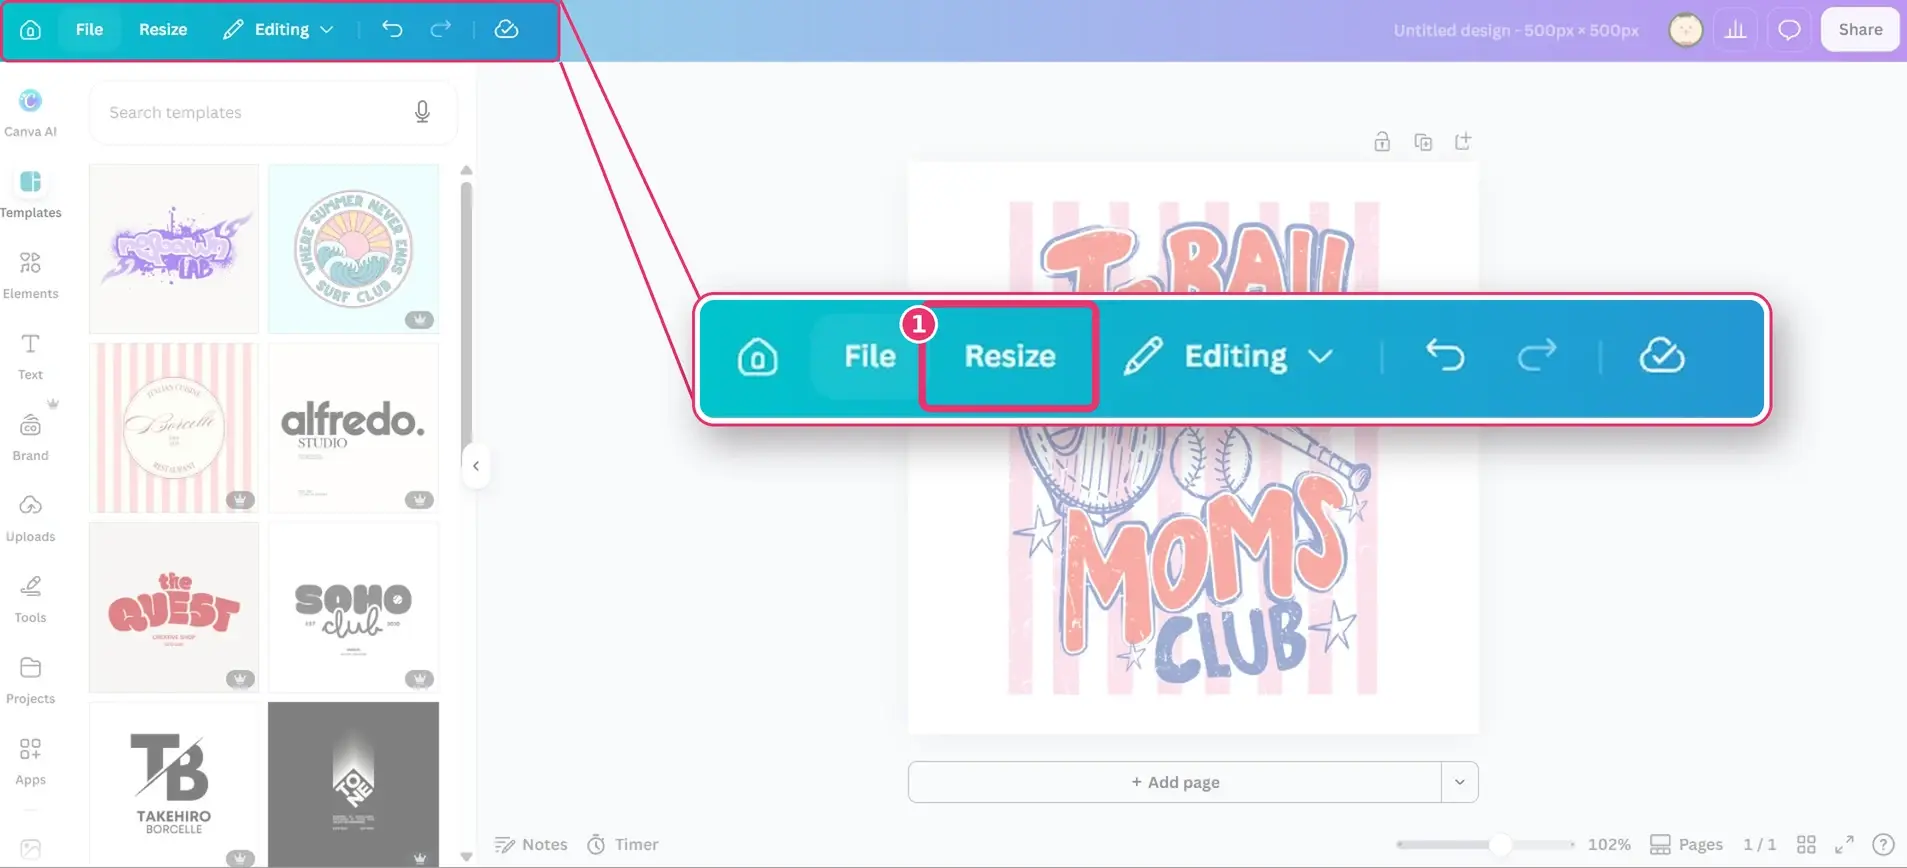The image size is (1907, 868).
Task: Open the Elements sidebar panel
Action: pyautogui.click(x=30, y=275)
